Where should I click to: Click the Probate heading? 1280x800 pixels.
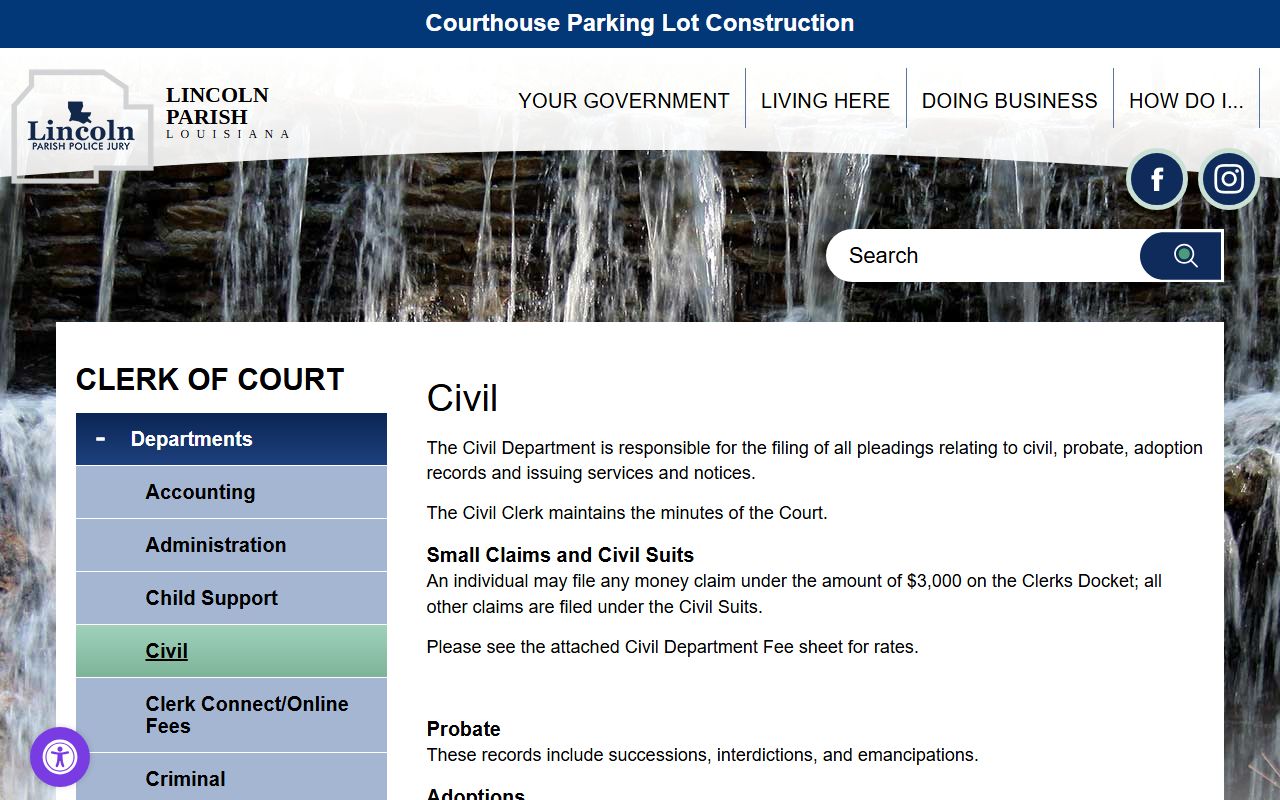pyautogui.click(x=463, y=729)
